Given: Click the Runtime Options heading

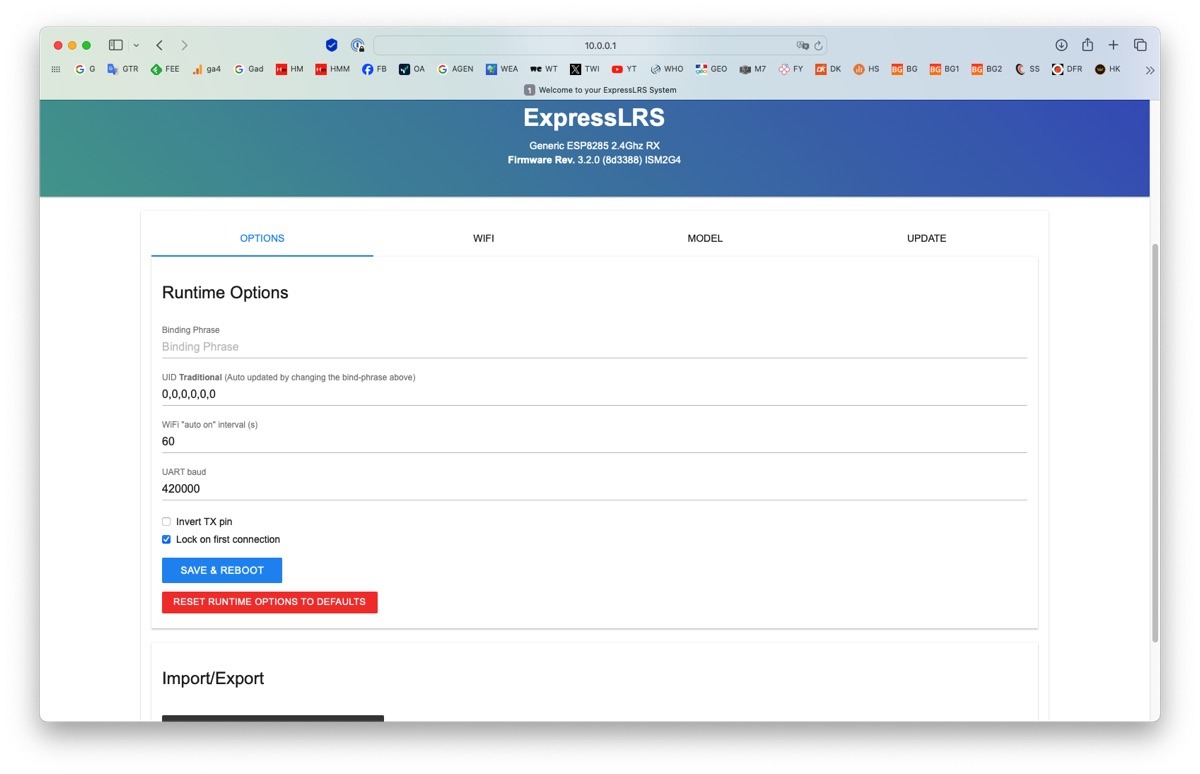Looking at the screenshot, I should click(225, 293).
